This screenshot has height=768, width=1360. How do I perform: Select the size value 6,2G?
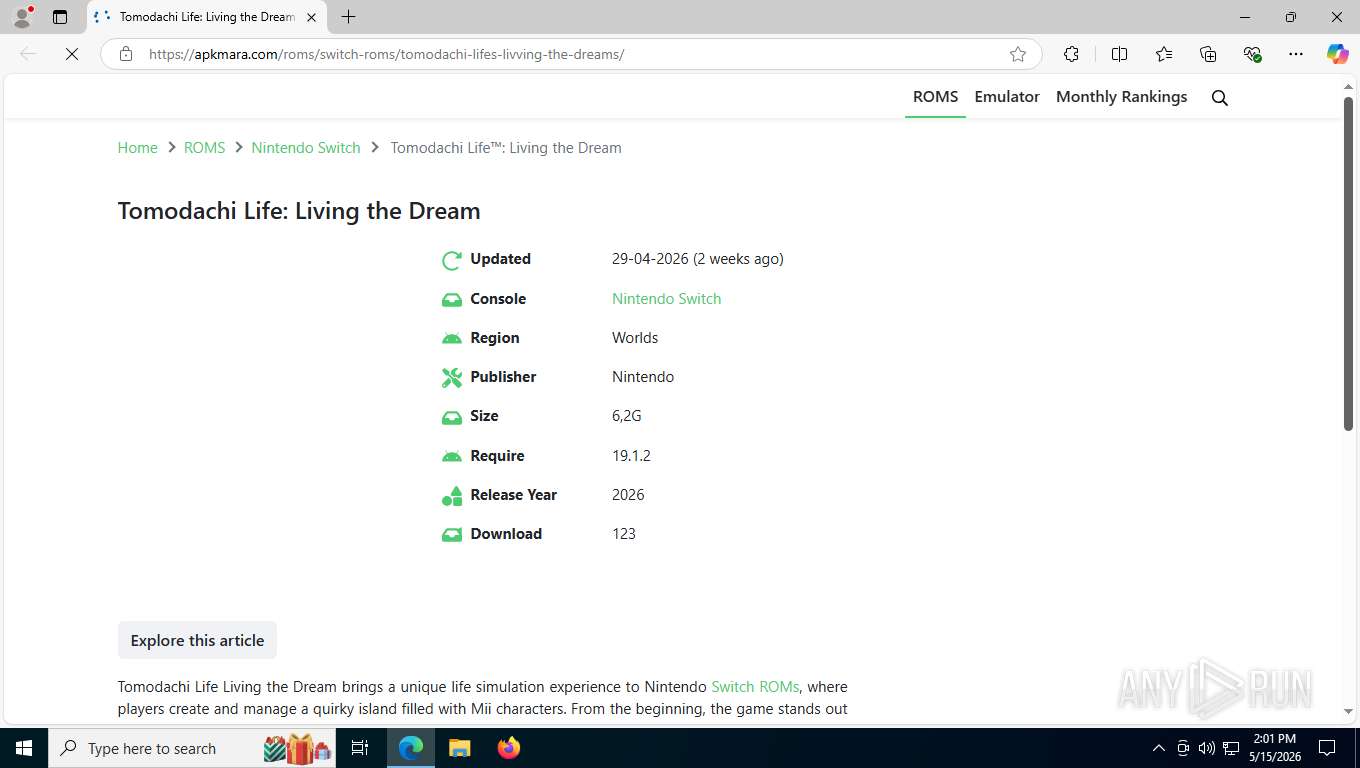[626, 416]
